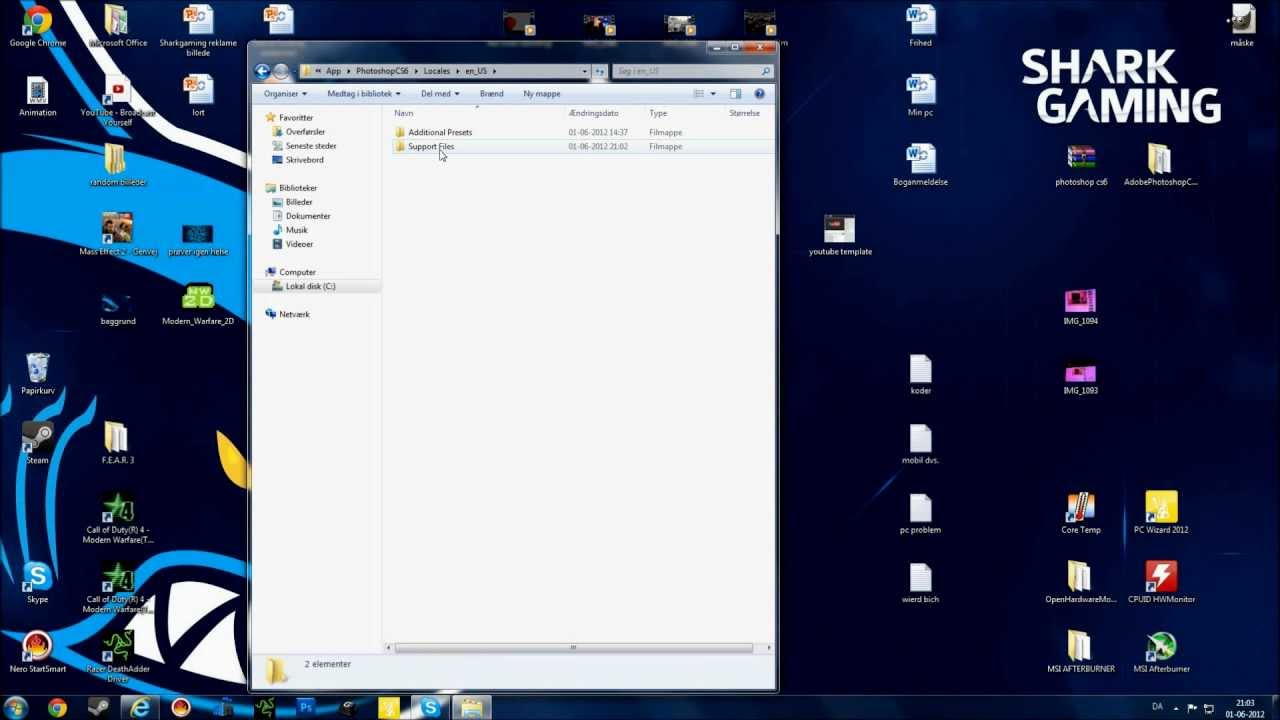Show hidden tray icons arrow

pos(1175,707)
